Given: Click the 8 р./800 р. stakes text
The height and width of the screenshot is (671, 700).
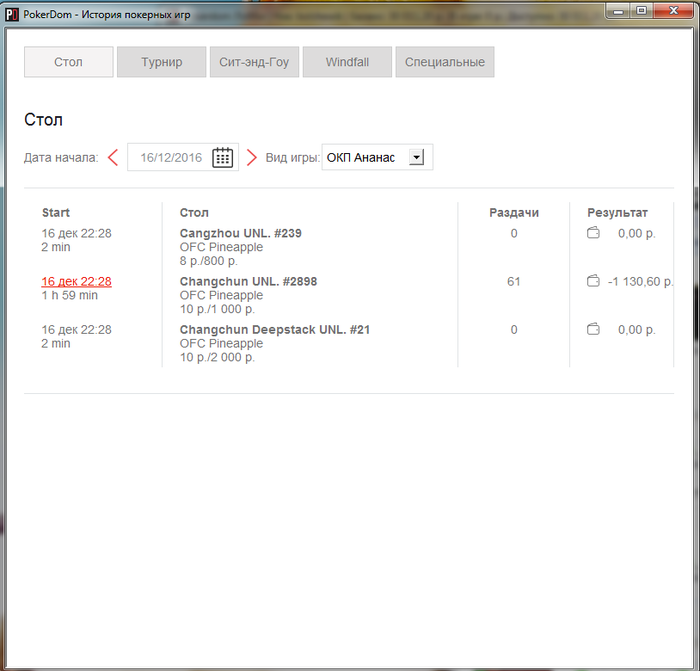Looking at the screenshot, I should pos(208,261).
